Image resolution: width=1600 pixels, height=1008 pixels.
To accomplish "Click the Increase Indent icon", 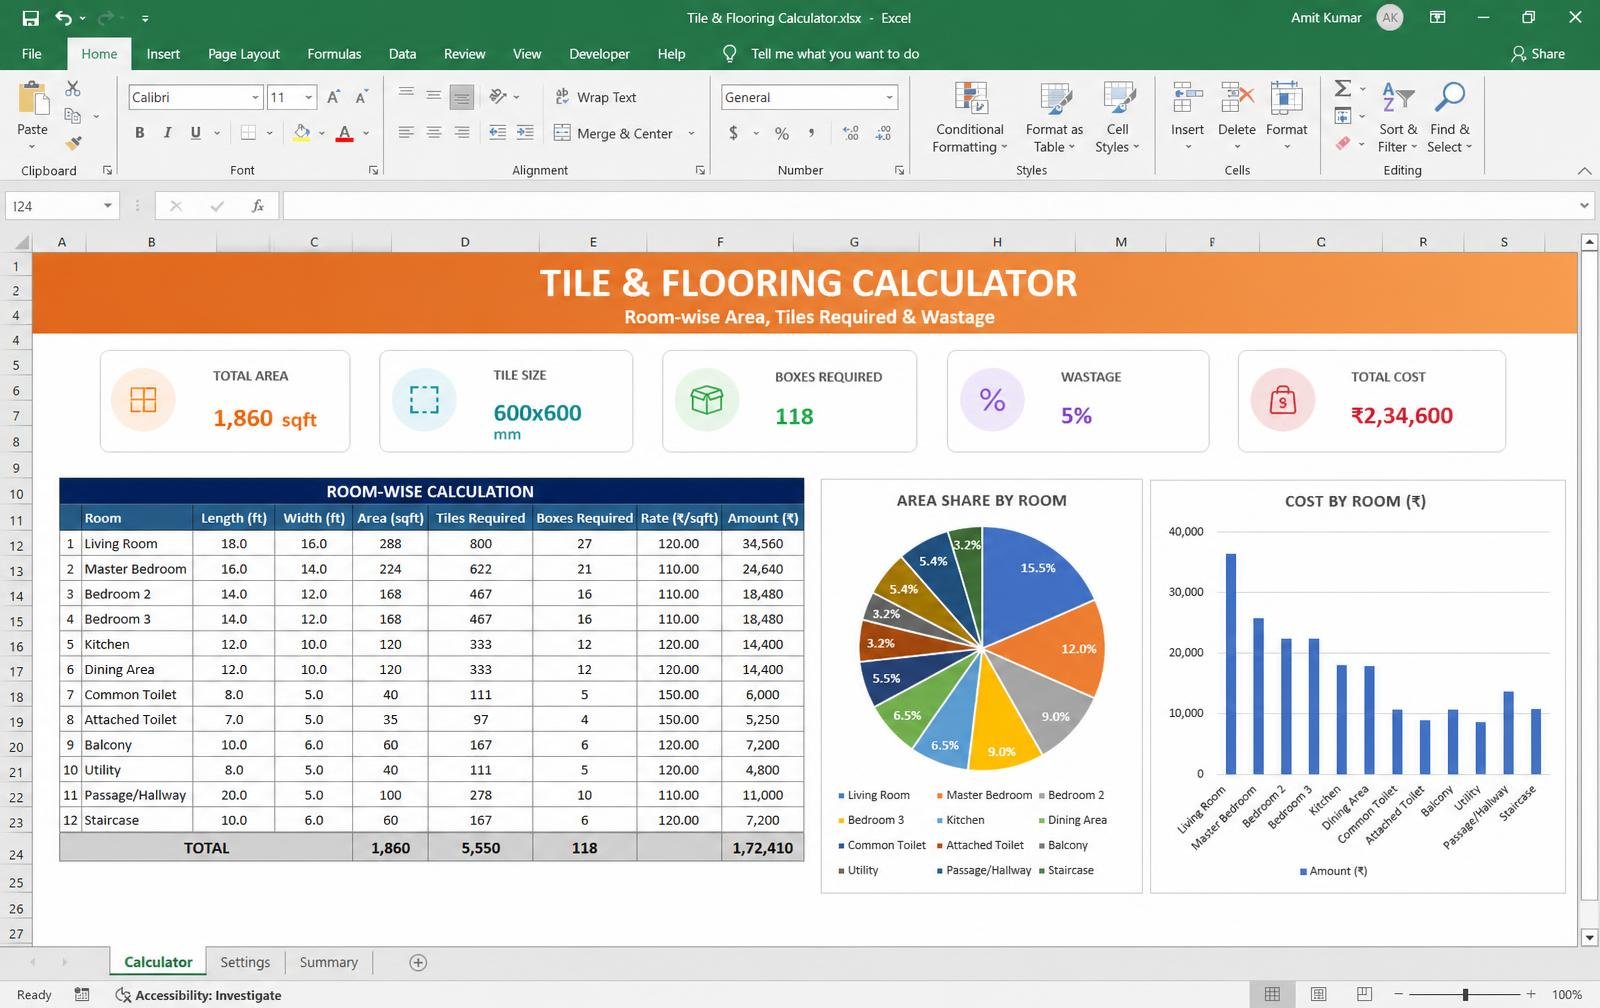I will 525,132.
